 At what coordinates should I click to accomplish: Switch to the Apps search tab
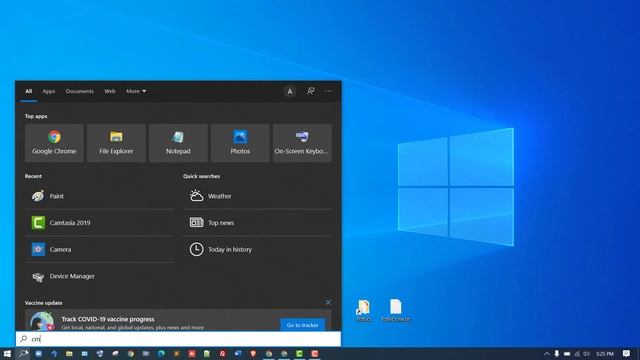click(x=49, y=91)
